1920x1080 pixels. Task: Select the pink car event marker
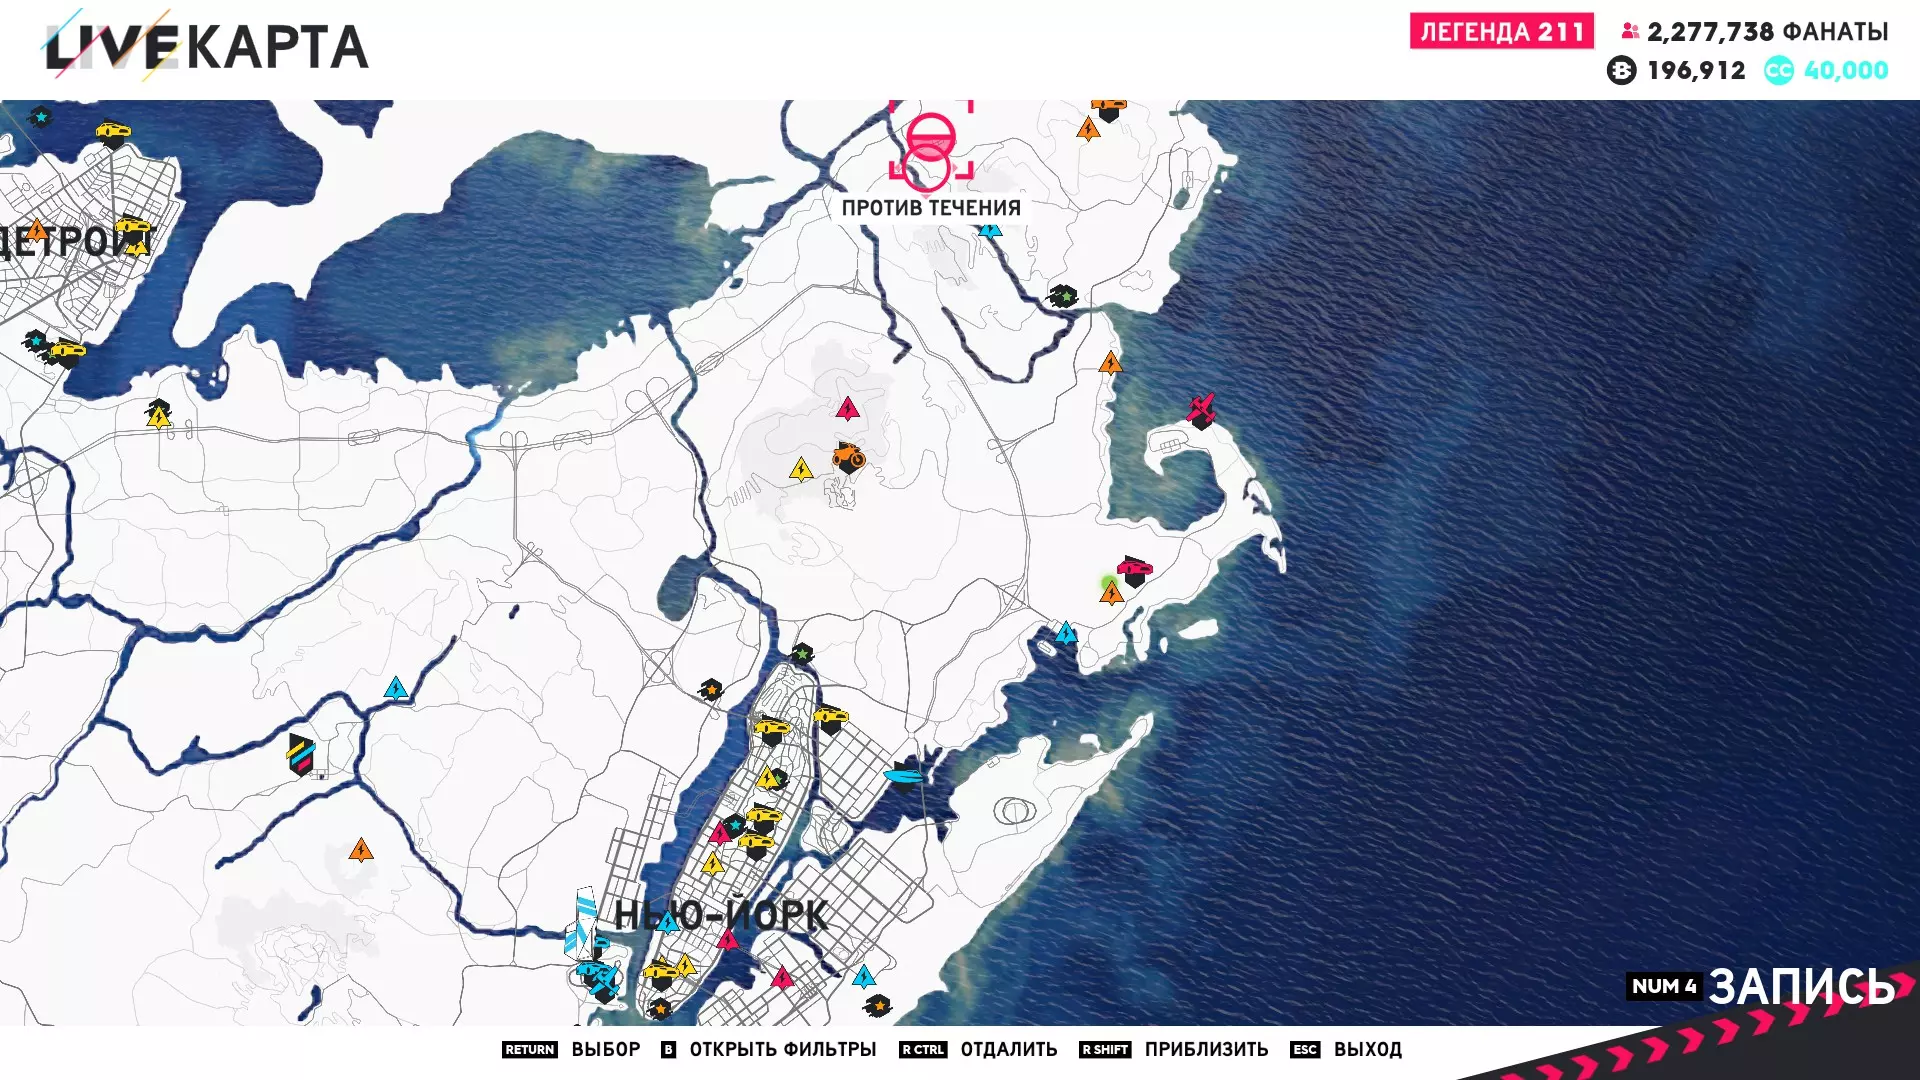[x=1134, y=570]
